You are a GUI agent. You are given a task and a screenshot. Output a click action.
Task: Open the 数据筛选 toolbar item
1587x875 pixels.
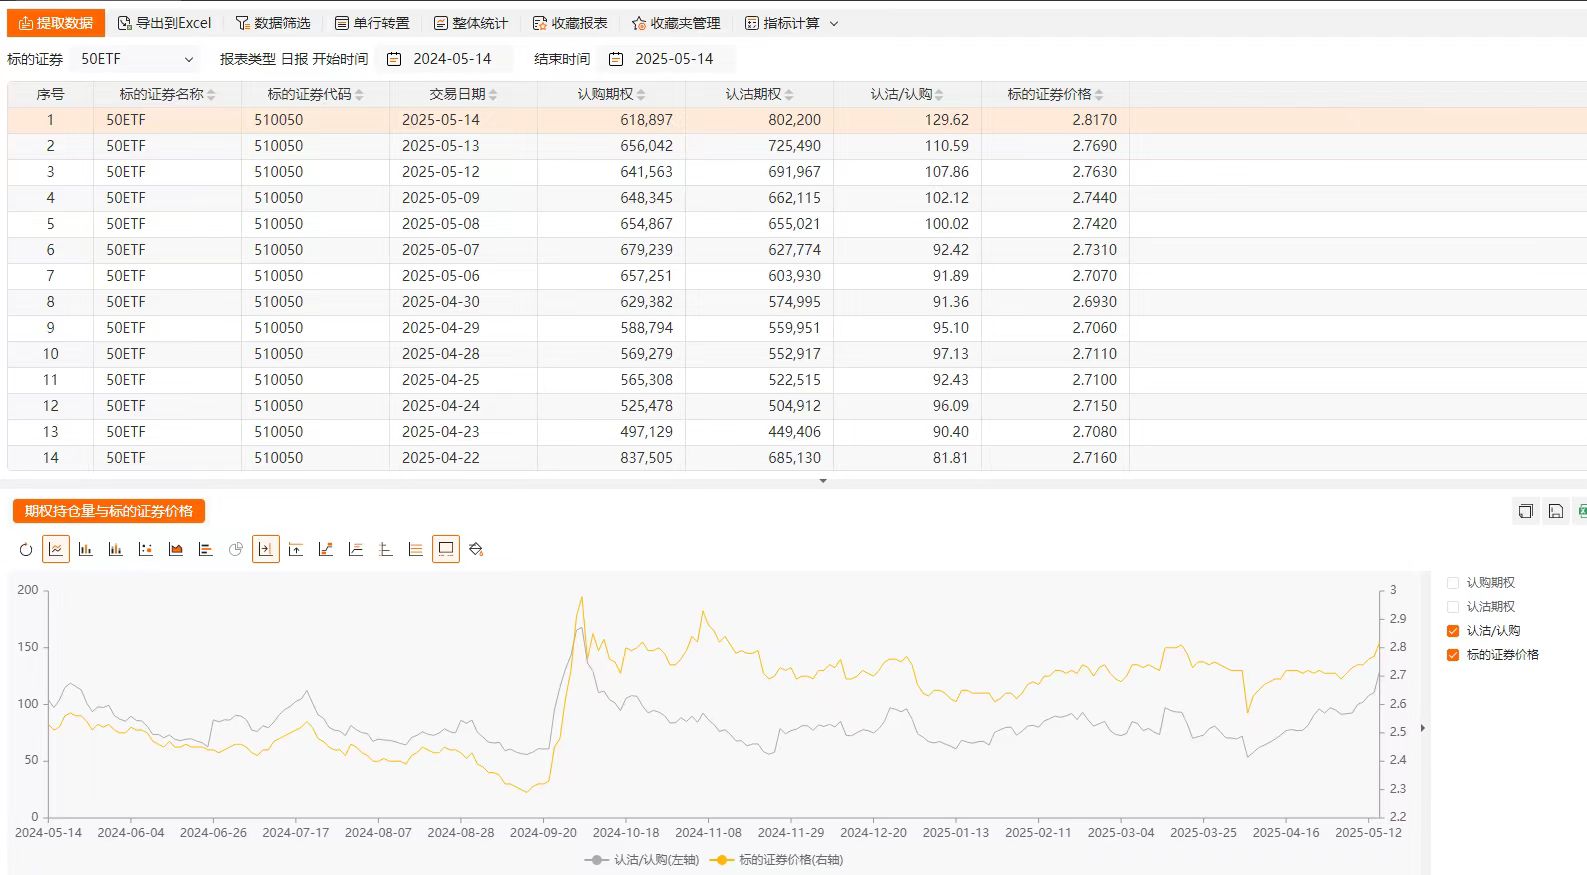[x=273, y=23]
